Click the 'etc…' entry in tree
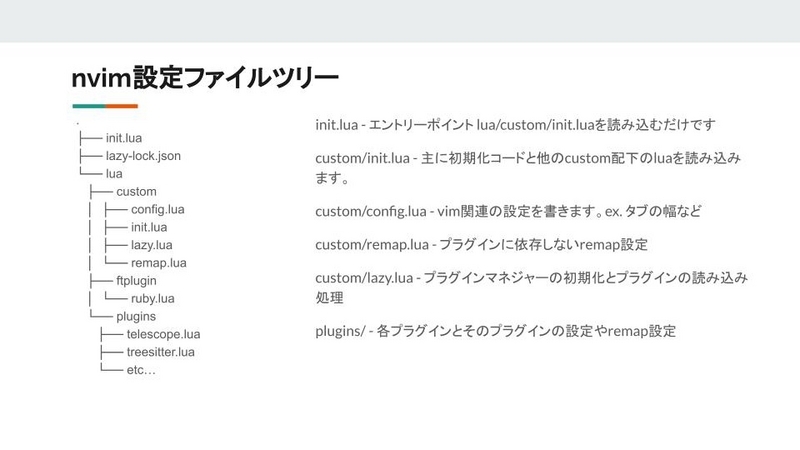 click(141, 370)
